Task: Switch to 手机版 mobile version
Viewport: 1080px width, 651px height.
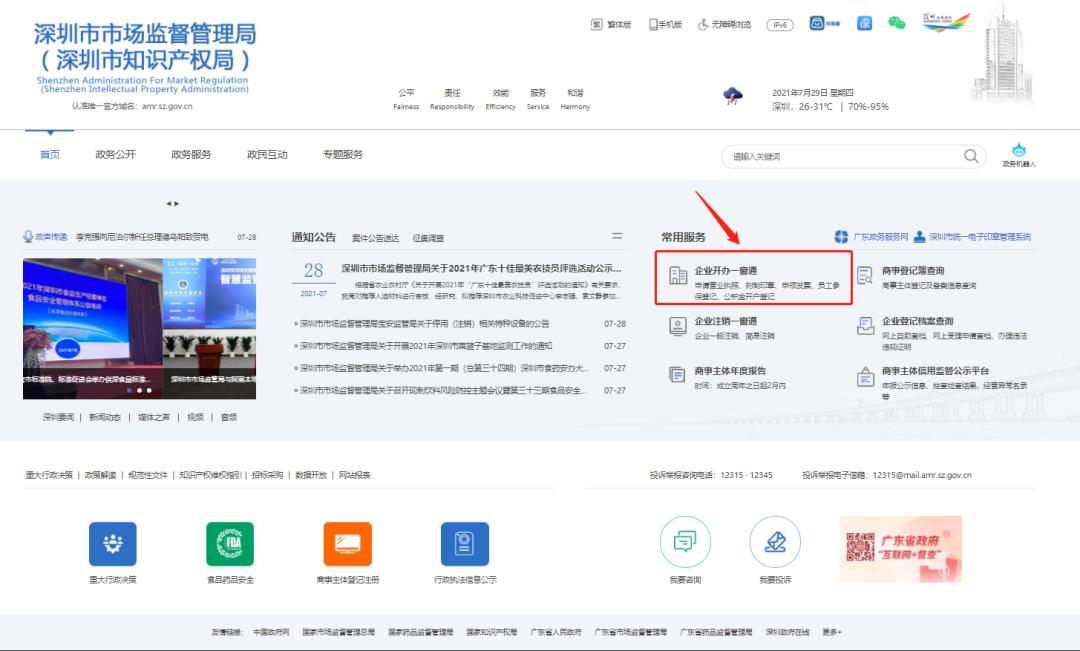Action: tap(666, 24)
